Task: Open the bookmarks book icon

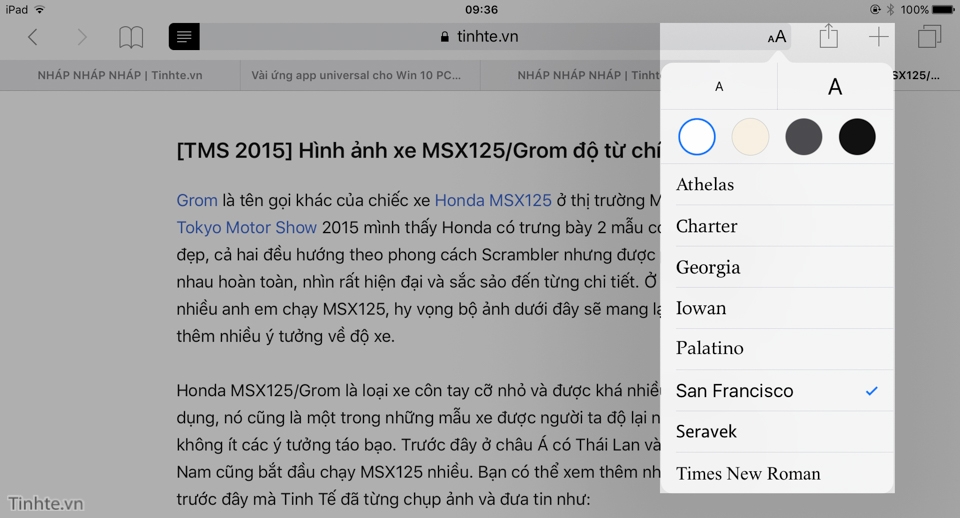Action: (131, 37)
